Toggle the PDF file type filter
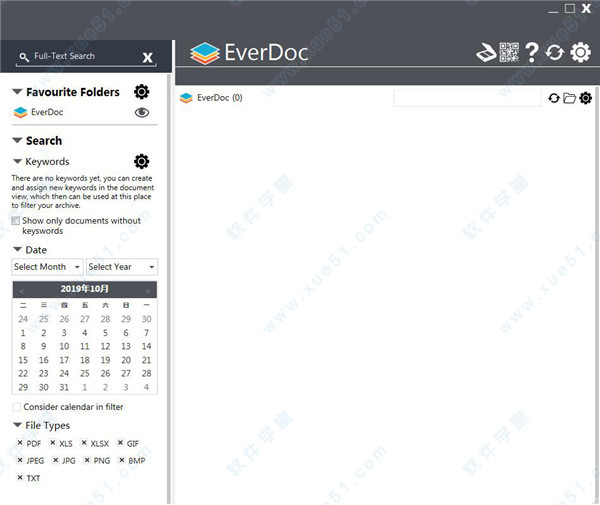Image resolution: width=600 pixels, height=505 pixels. point(20,443)
